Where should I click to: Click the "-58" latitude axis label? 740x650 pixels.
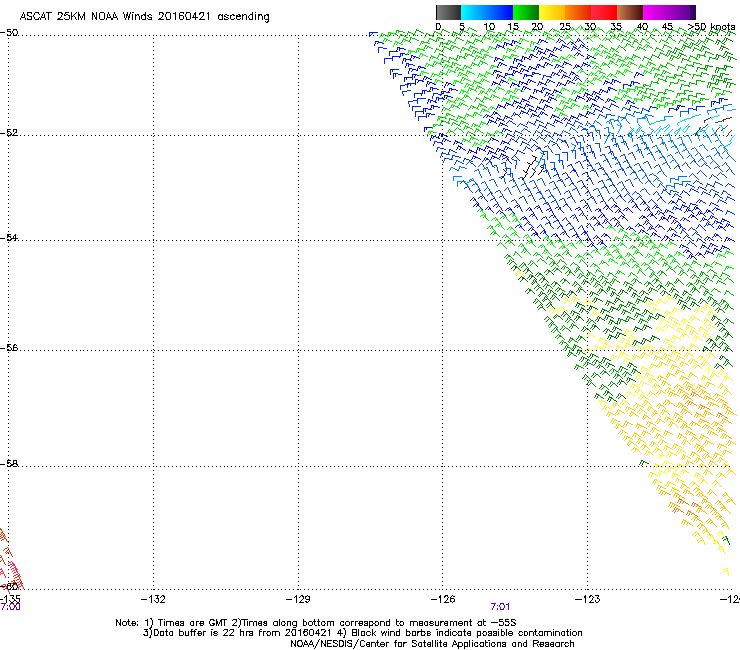pos(9,464)
